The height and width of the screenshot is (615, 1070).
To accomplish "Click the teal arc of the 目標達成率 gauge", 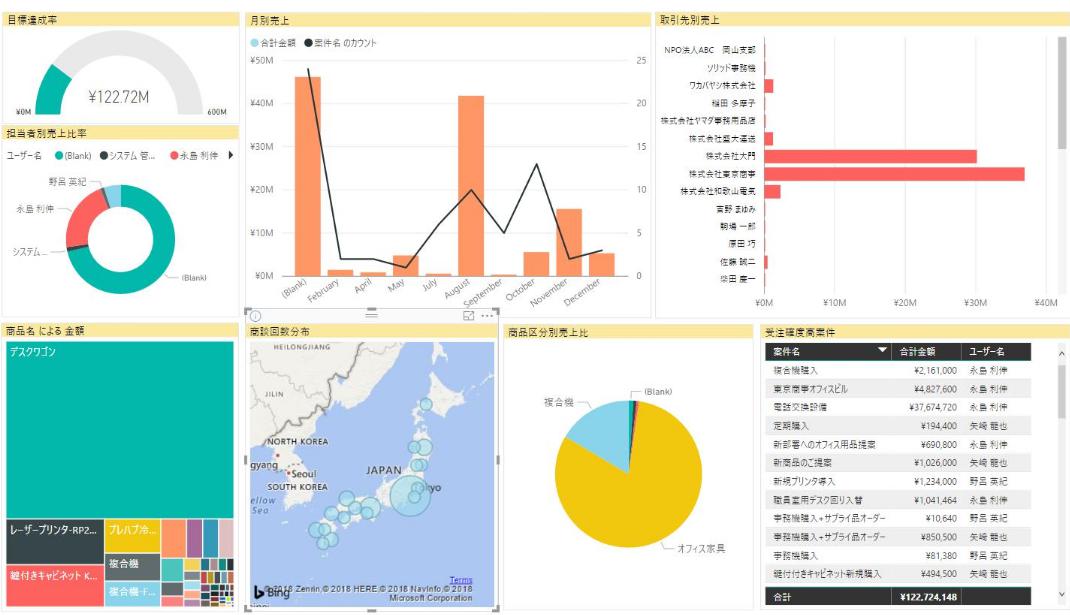I will [x=52, y=89].
